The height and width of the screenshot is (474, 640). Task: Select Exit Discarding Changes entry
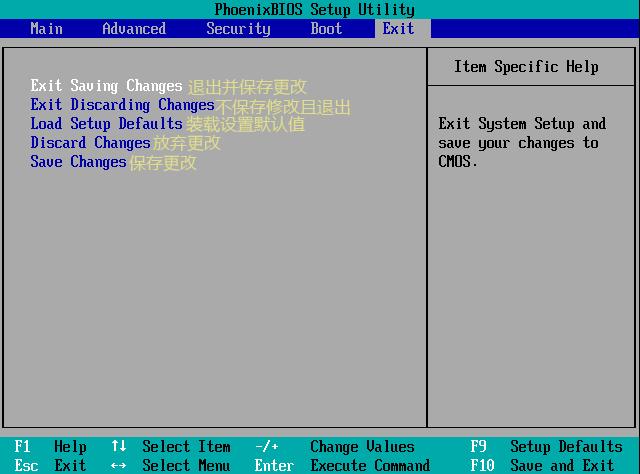122,105
